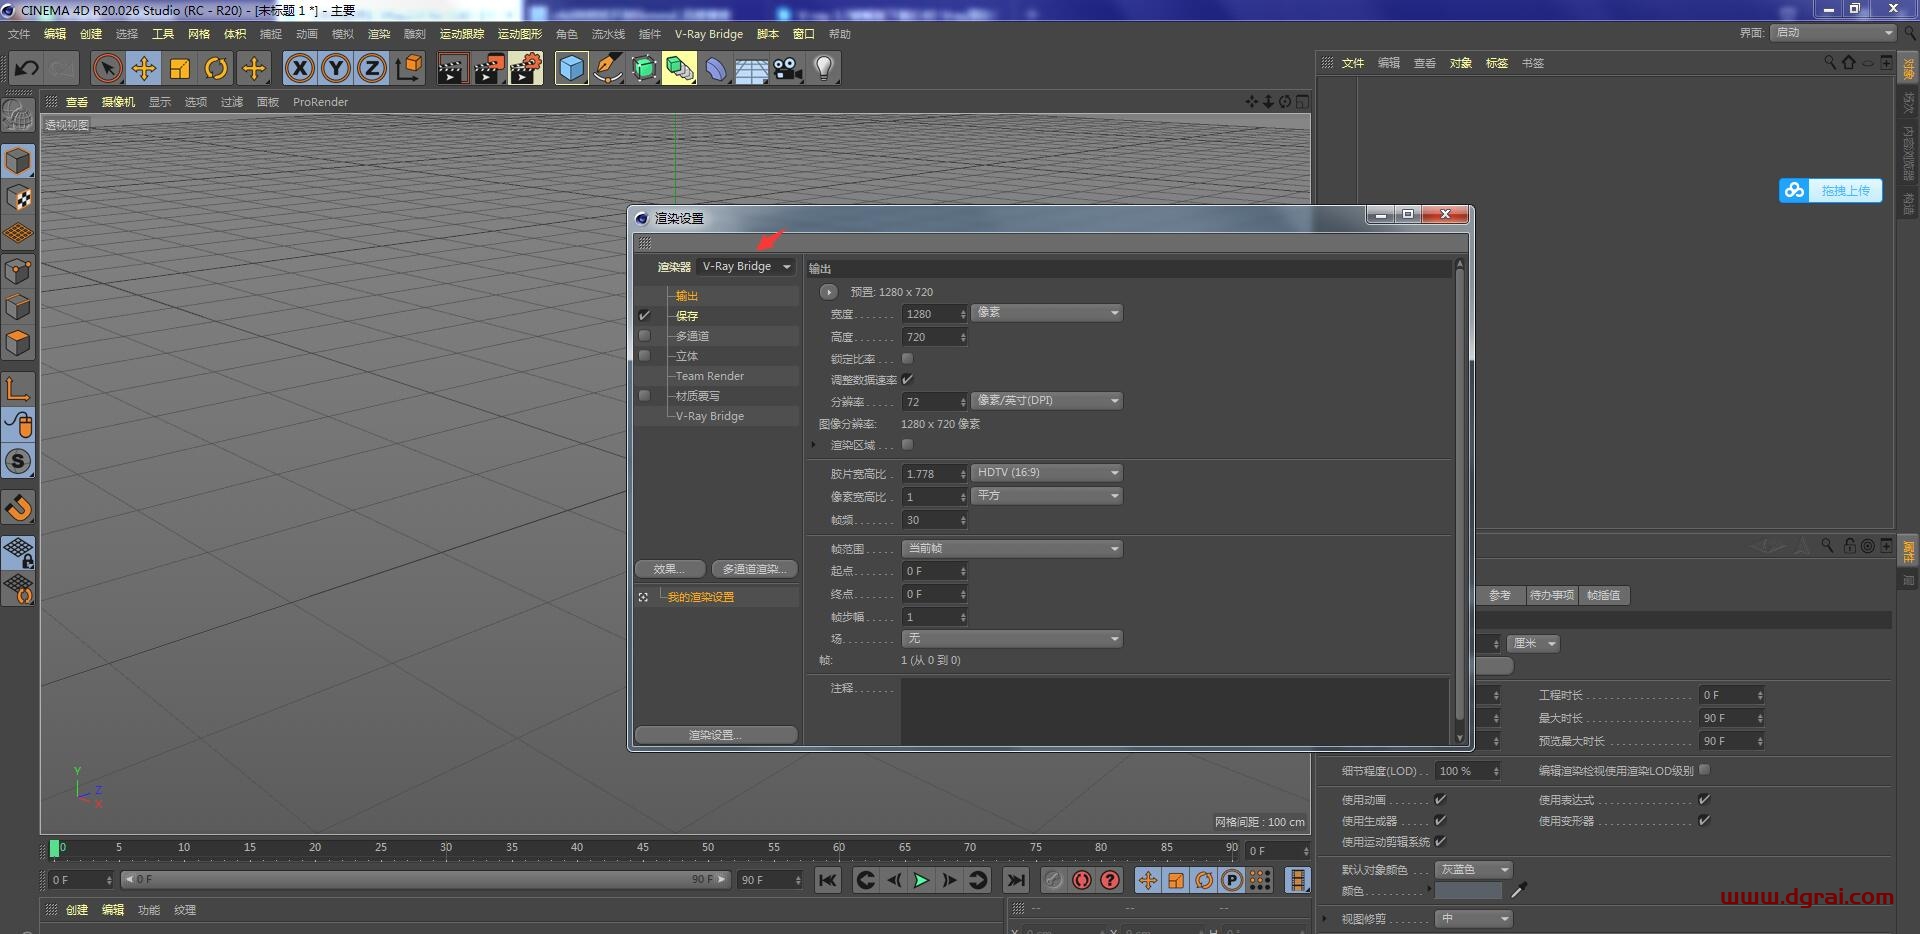The width and height of the screenshot is (1920, 934).
Task: Open the 渲染器 V-Ray Bridge dropdown
Action: pos(745,267)
